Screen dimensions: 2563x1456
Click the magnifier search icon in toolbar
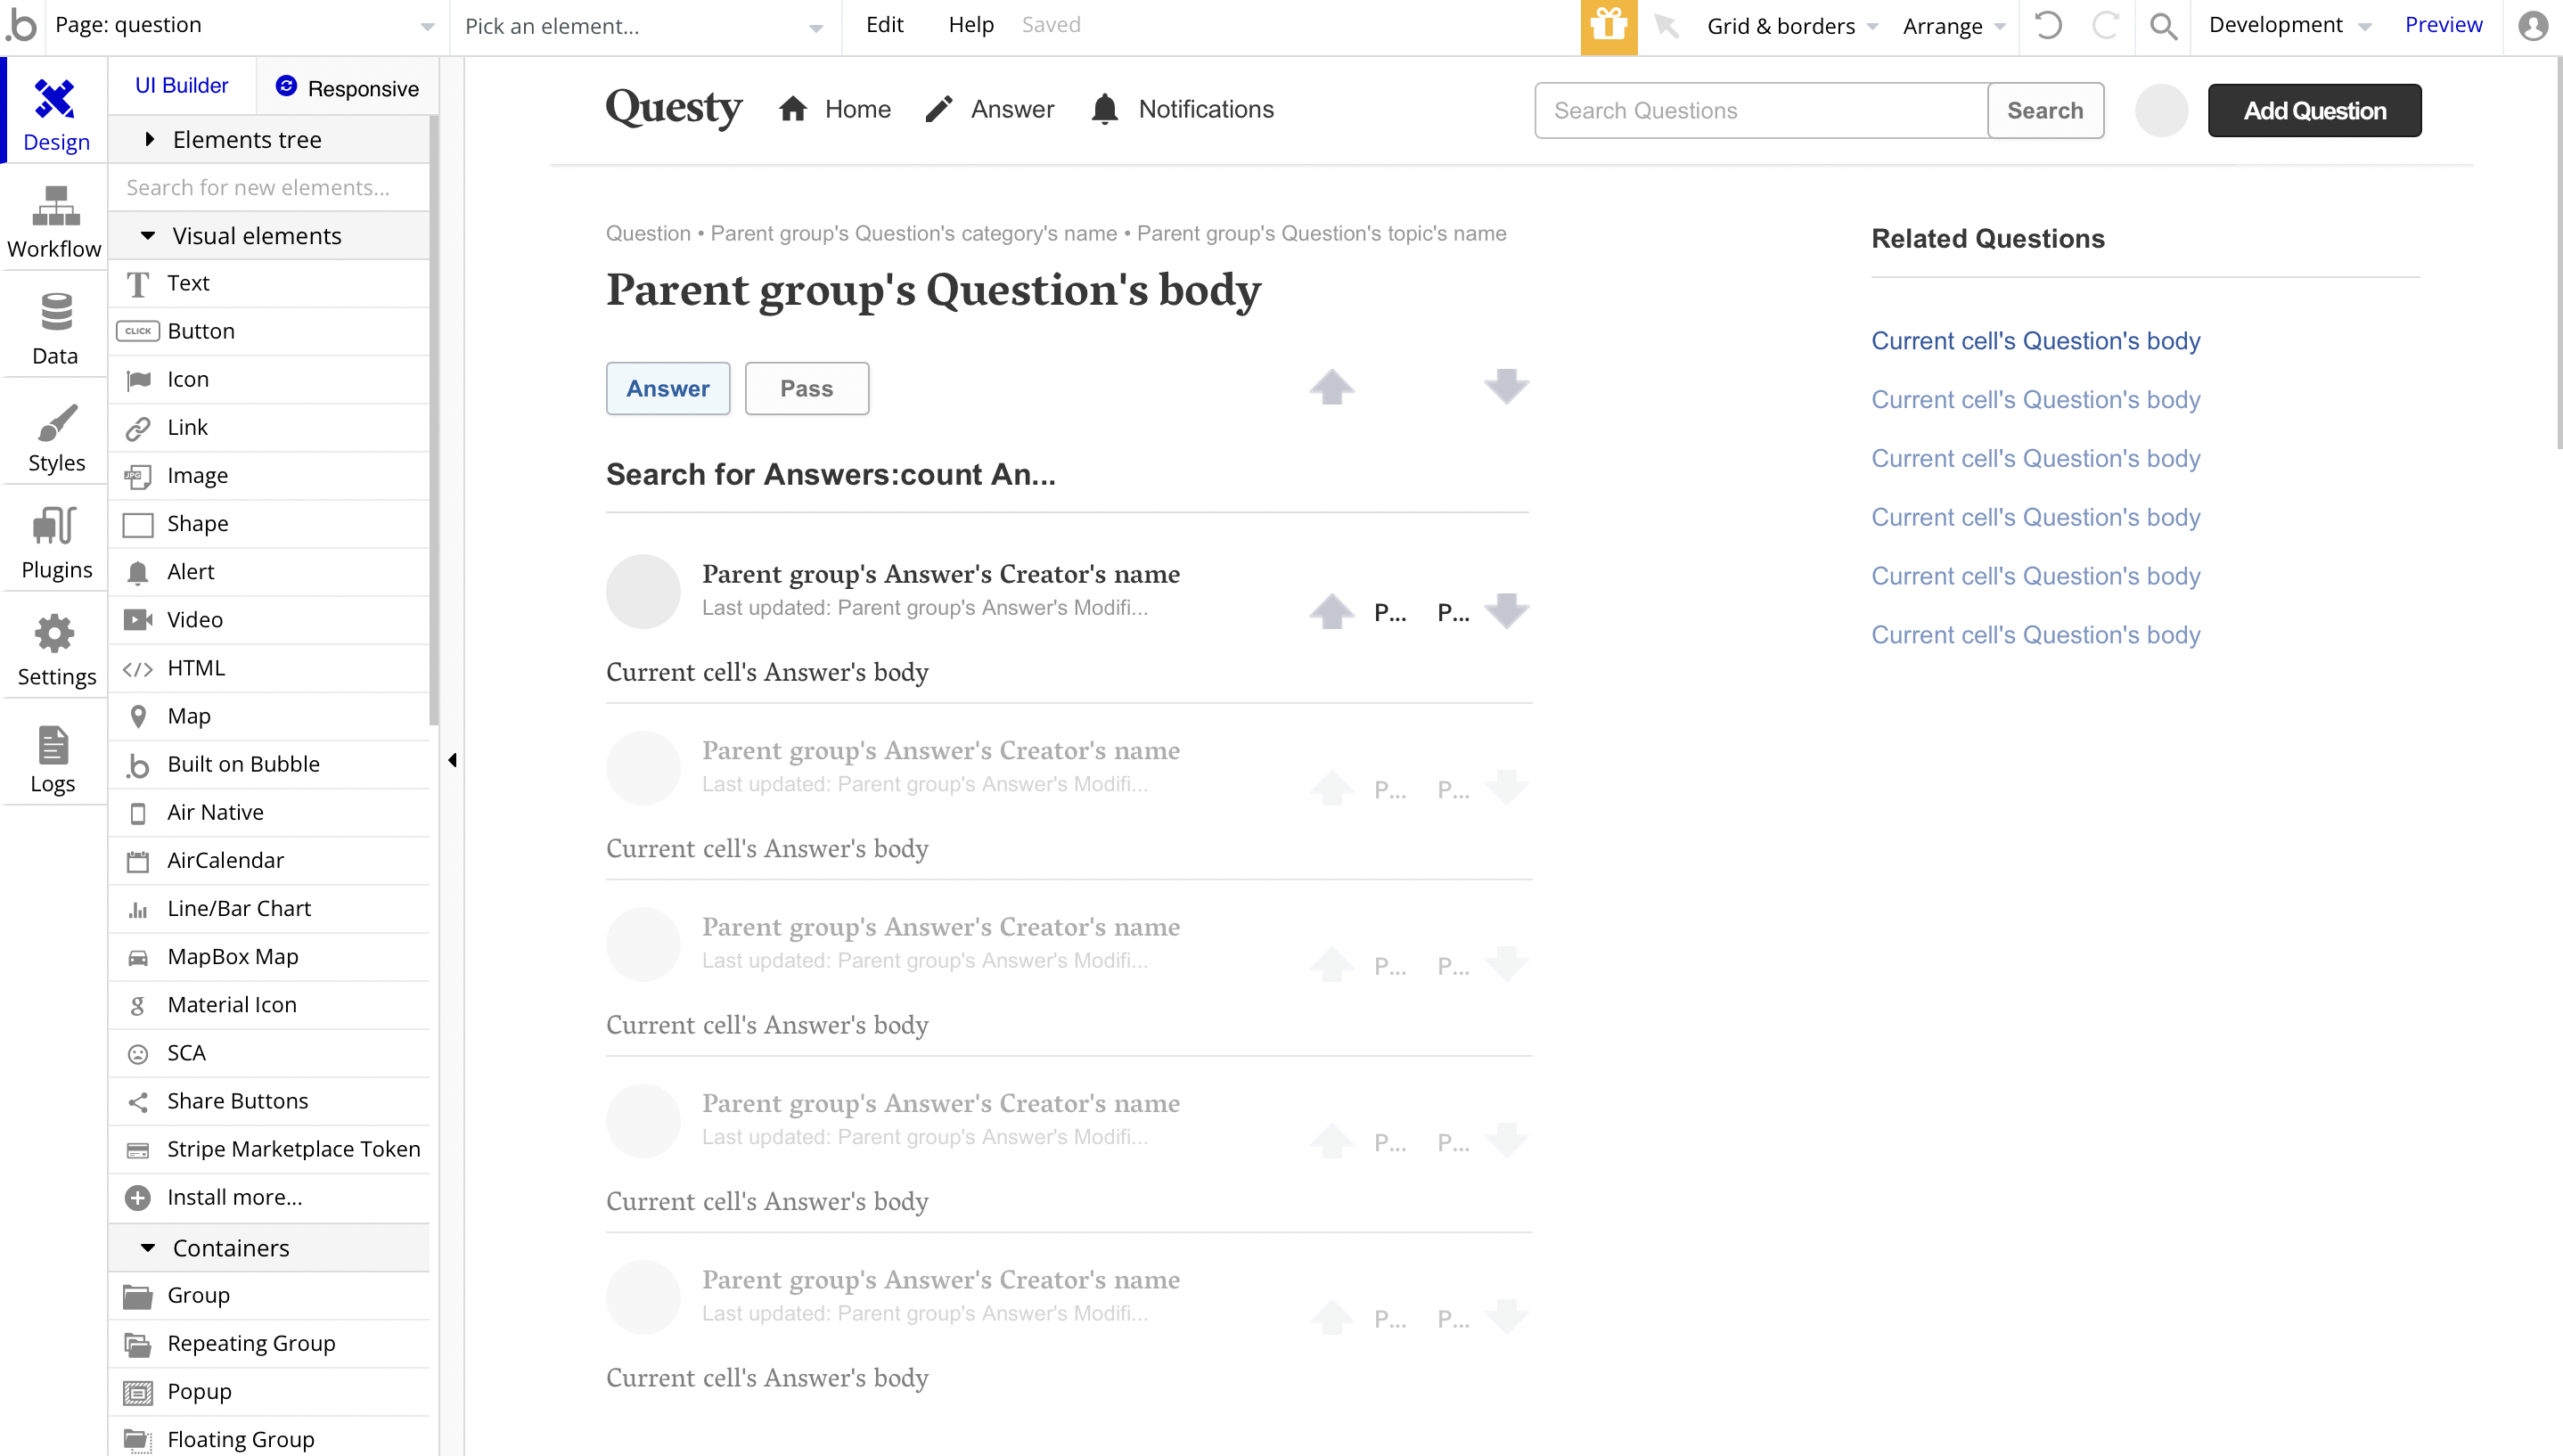2163,26
